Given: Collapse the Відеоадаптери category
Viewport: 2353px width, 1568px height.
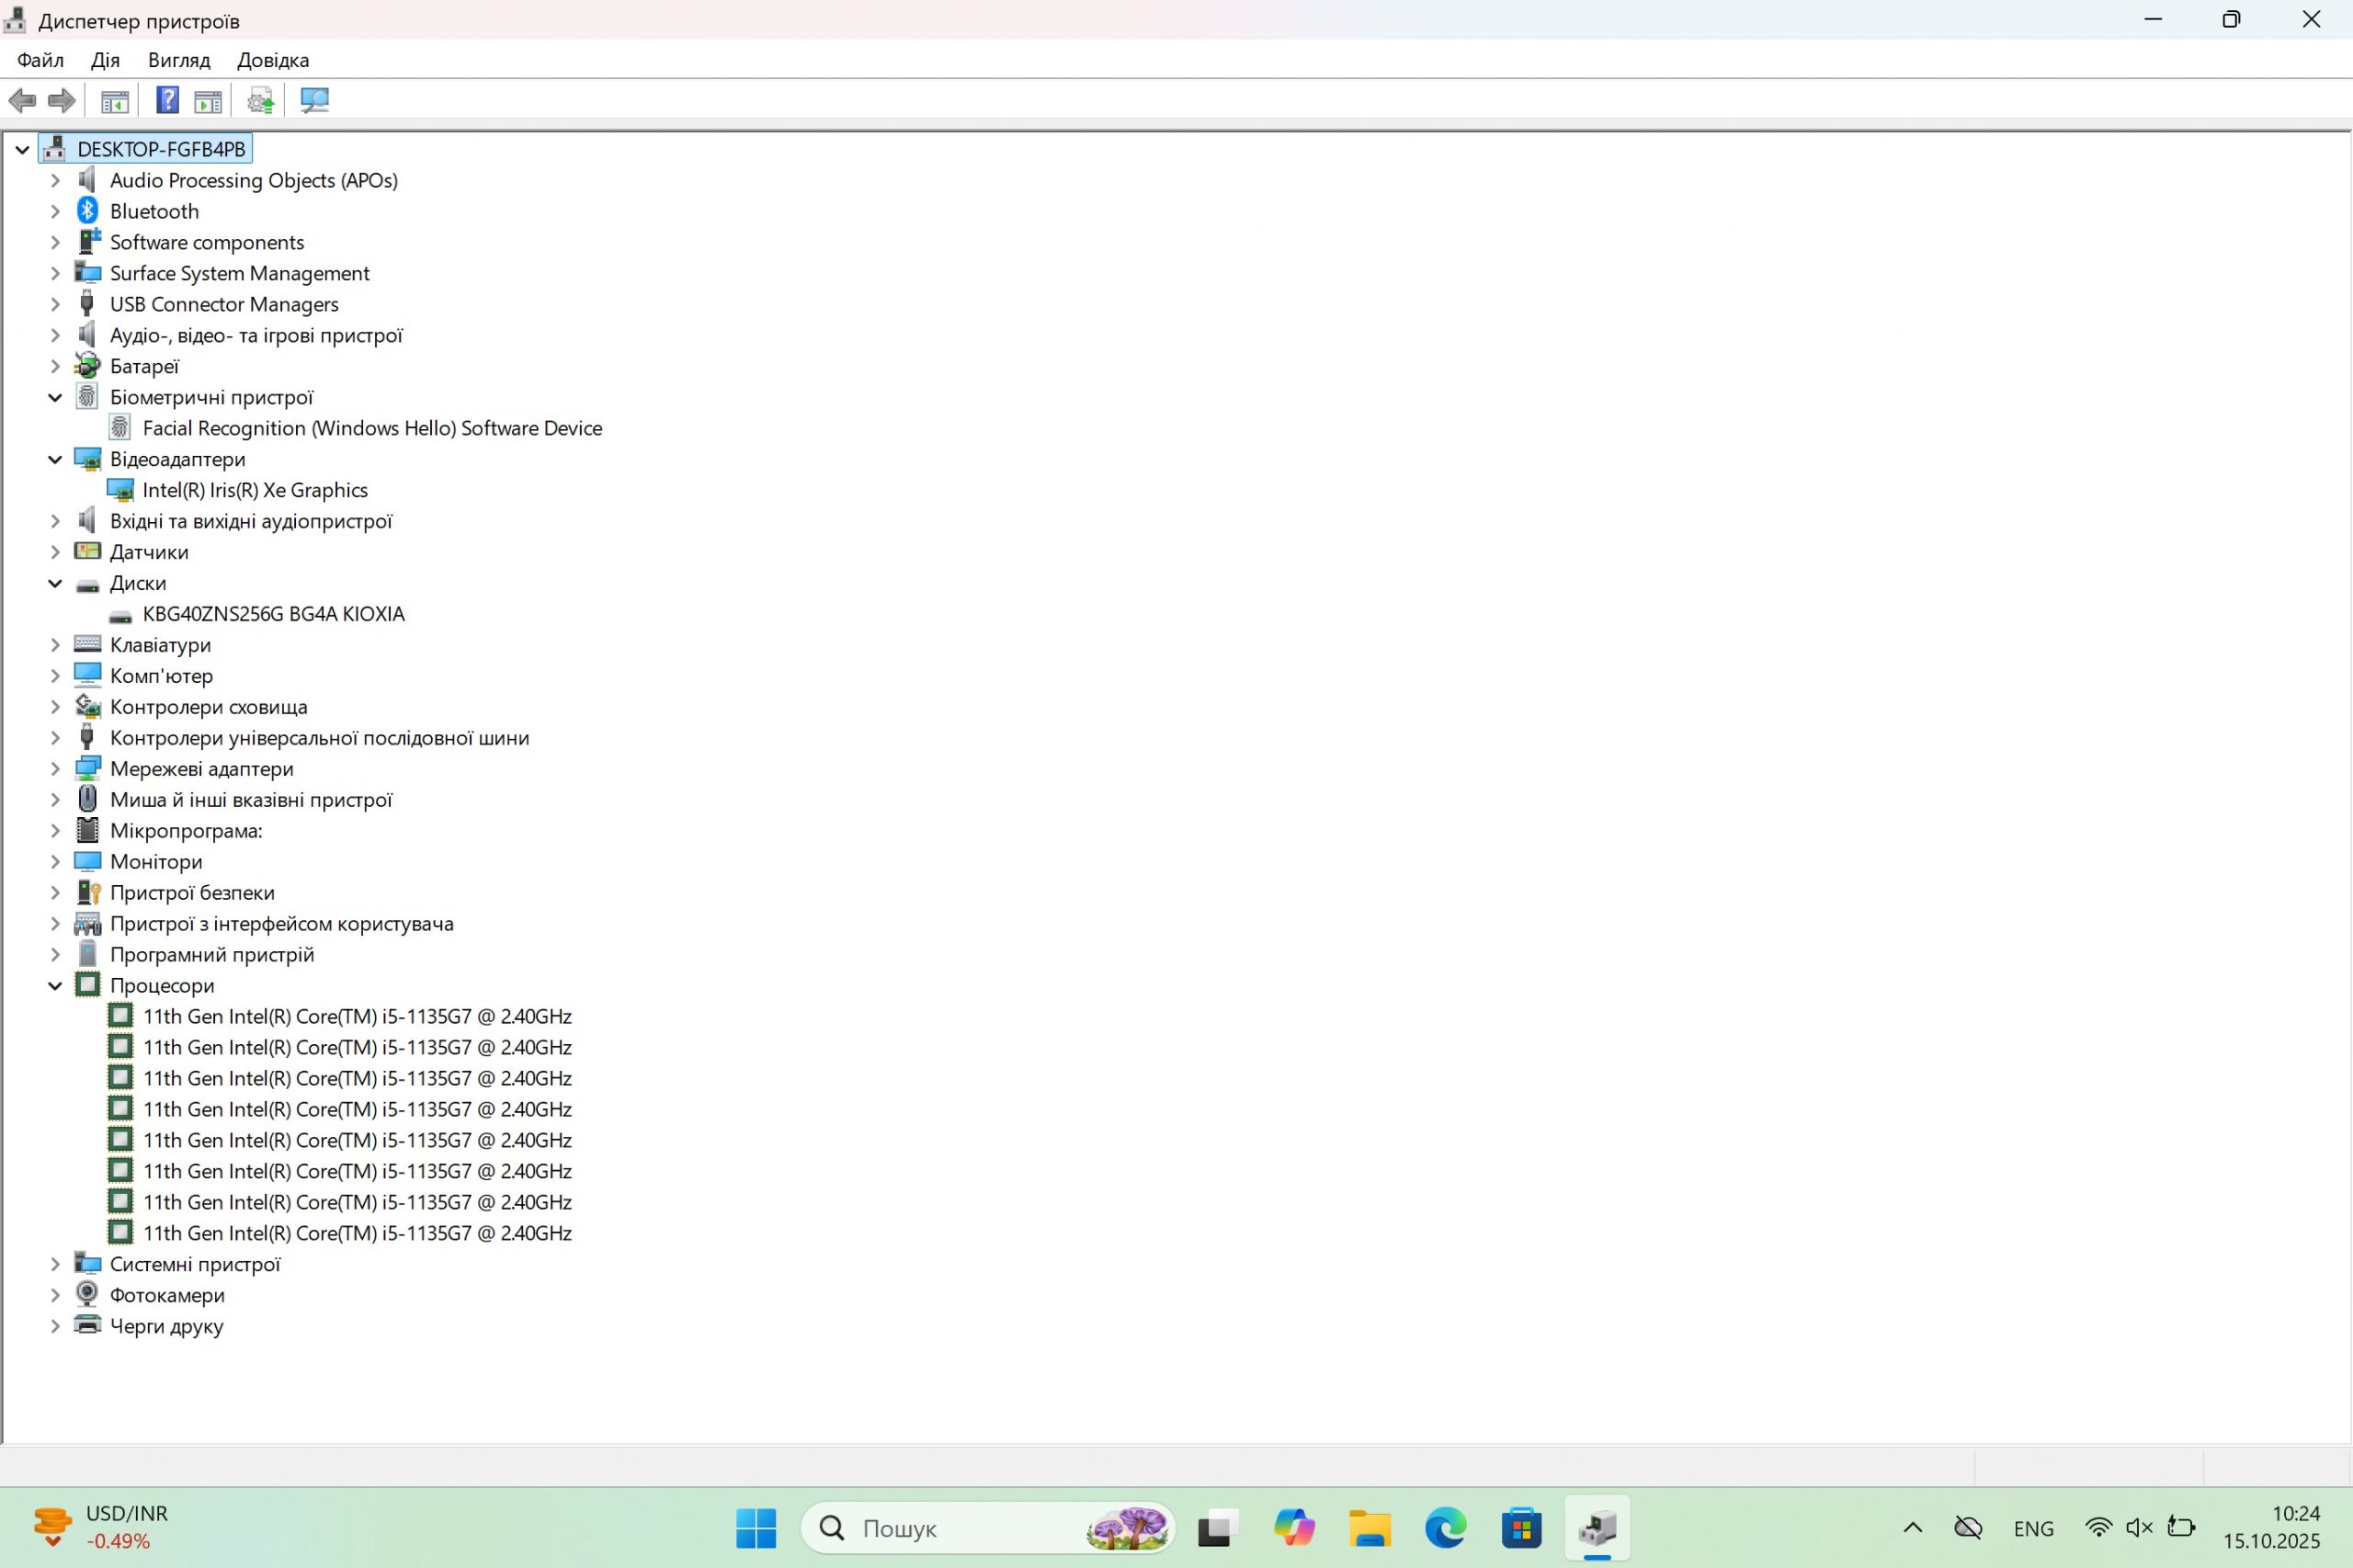Looking at the screenshot, I should (55, 460).
